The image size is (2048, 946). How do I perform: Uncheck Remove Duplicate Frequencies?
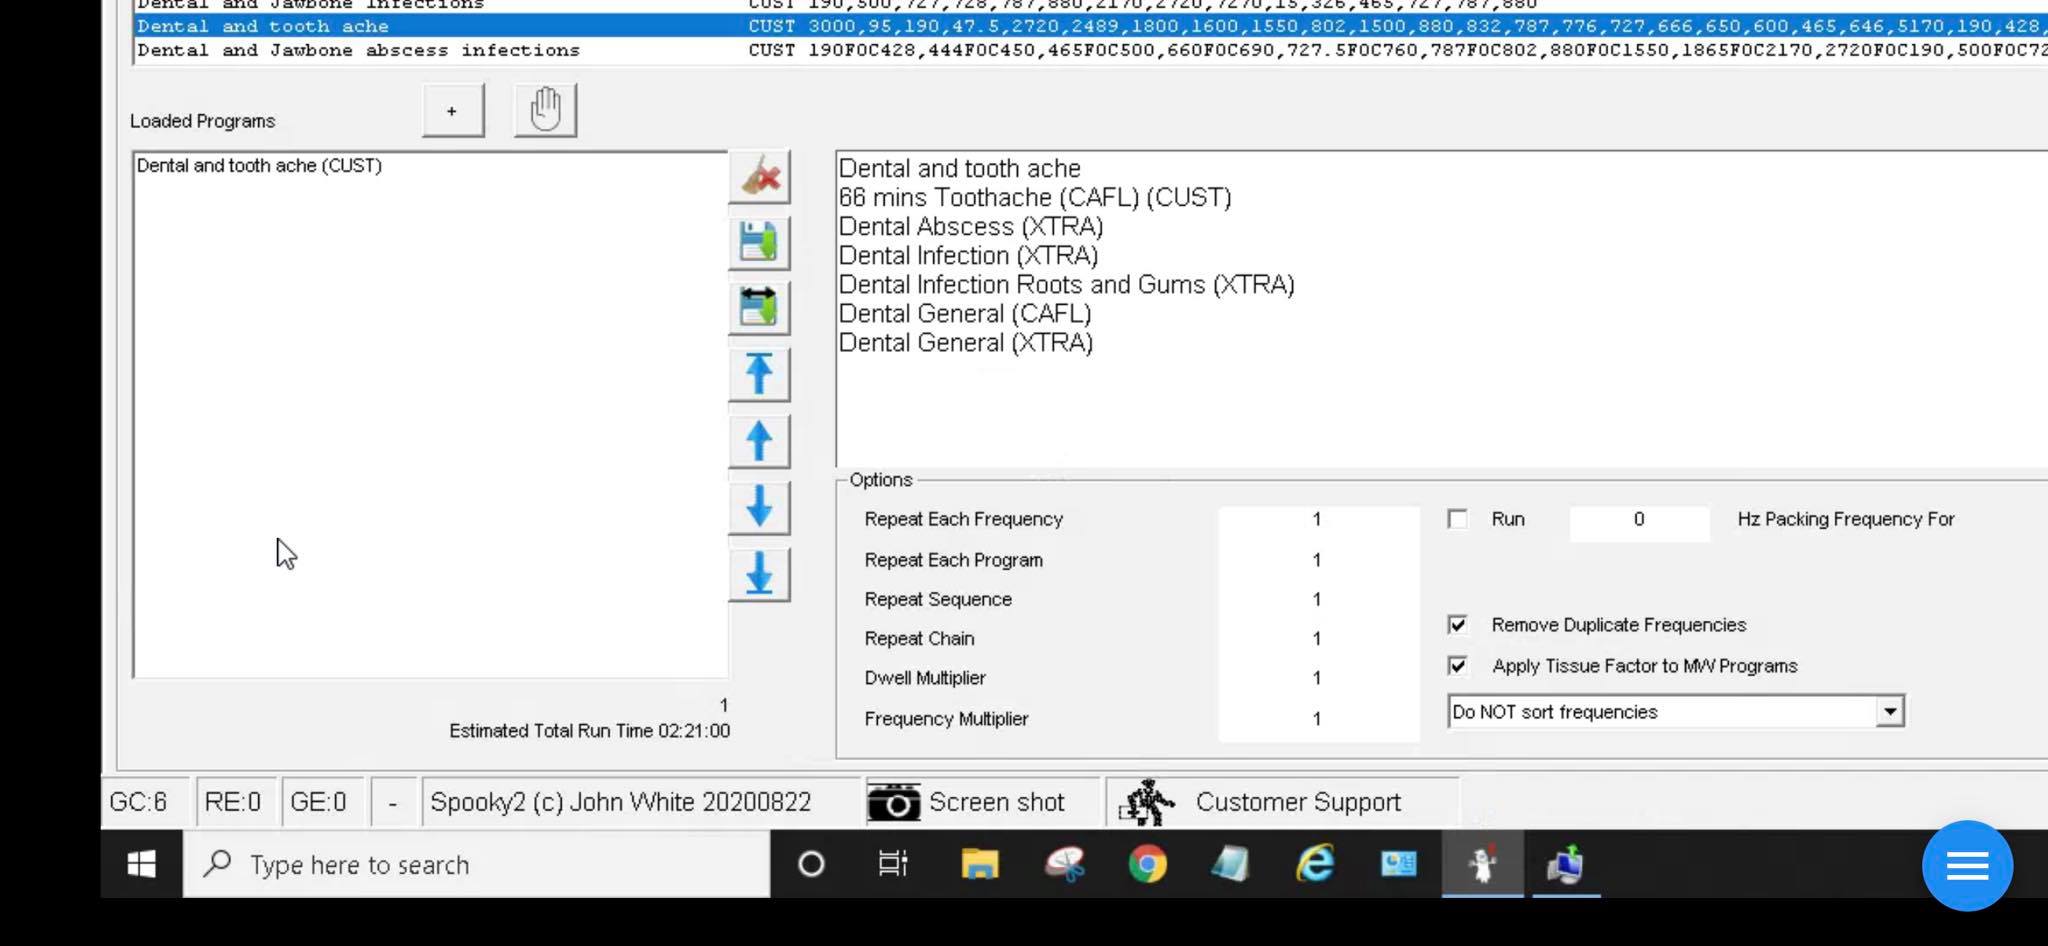click(1458, 625)
